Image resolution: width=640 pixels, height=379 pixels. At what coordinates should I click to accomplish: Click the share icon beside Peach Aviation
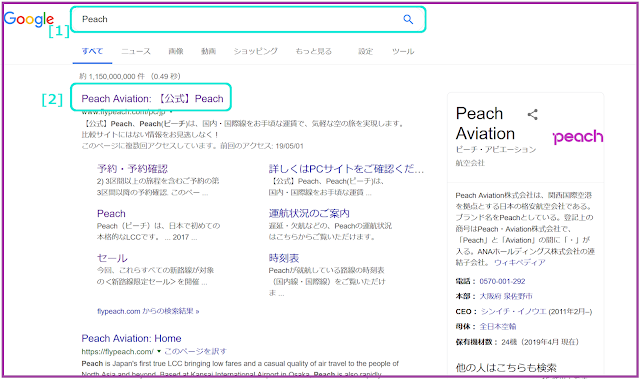tap(533, 114)
